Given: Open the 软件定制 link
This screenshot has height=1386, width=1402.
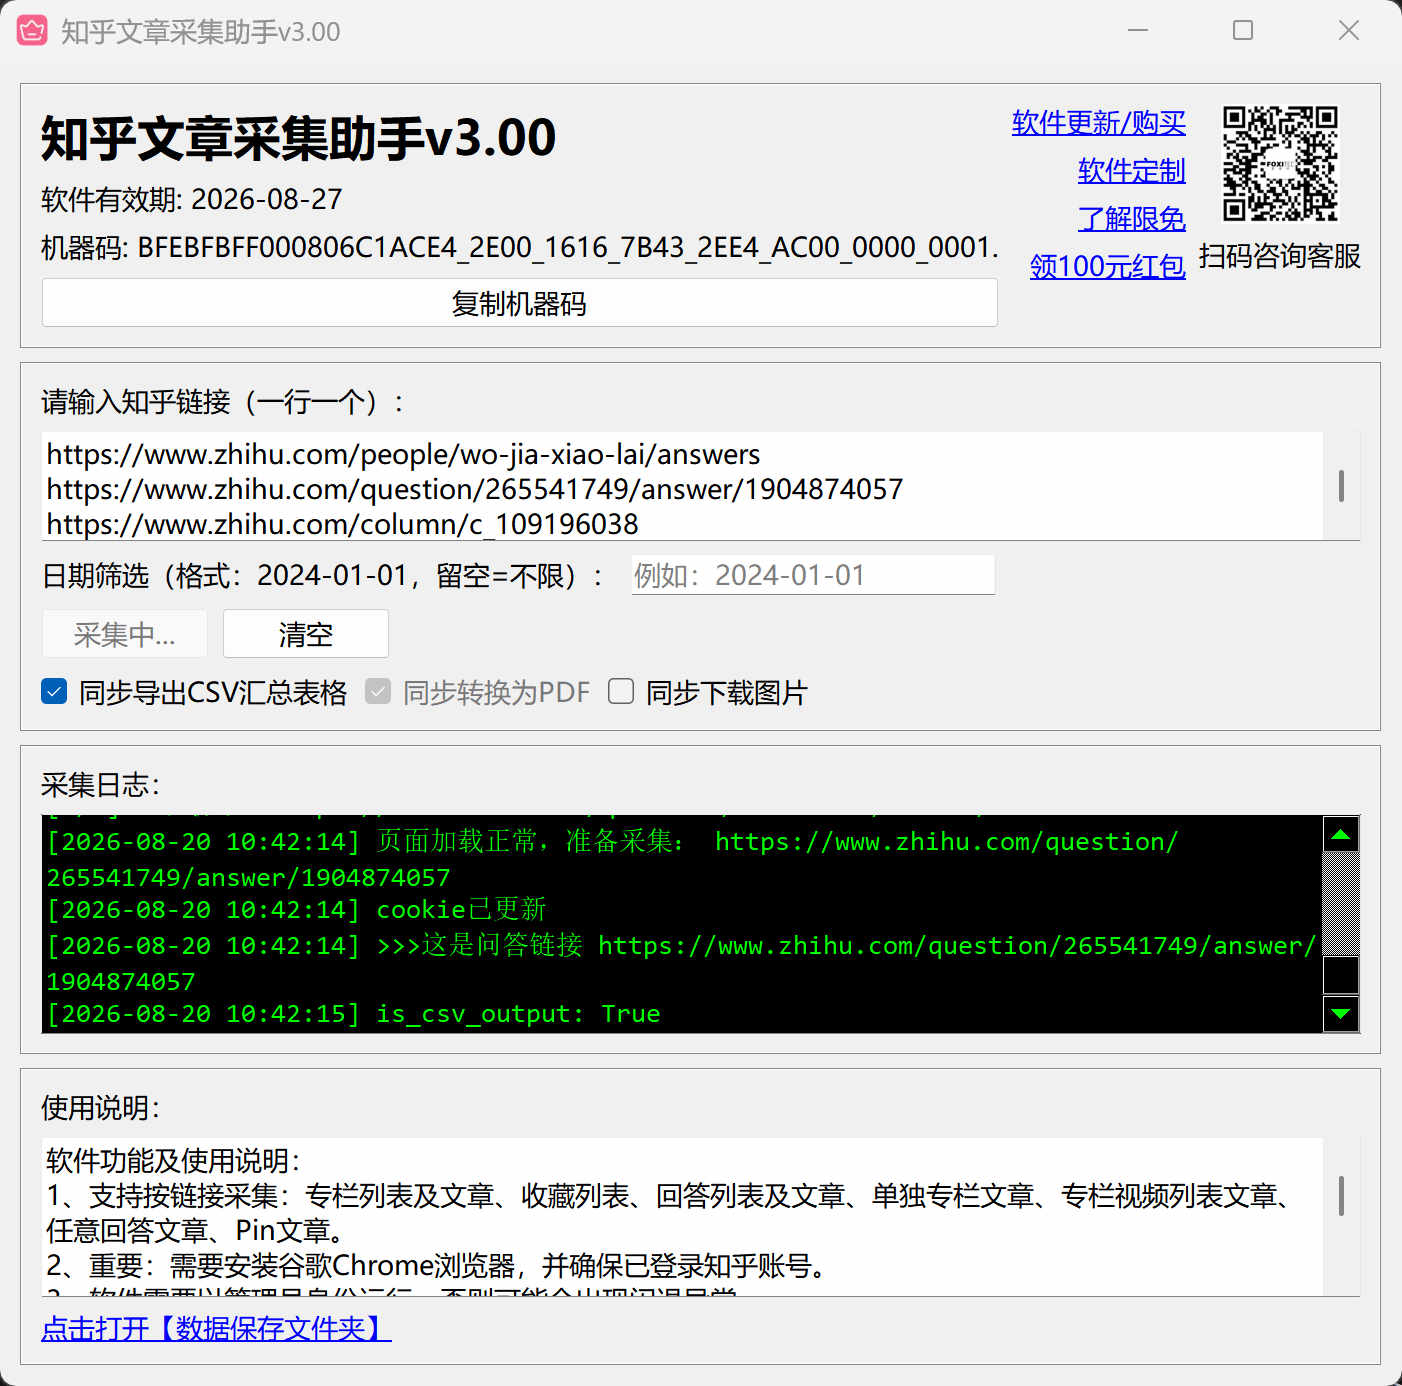Looking at the screenshot, I should [x=1131, y=171].
